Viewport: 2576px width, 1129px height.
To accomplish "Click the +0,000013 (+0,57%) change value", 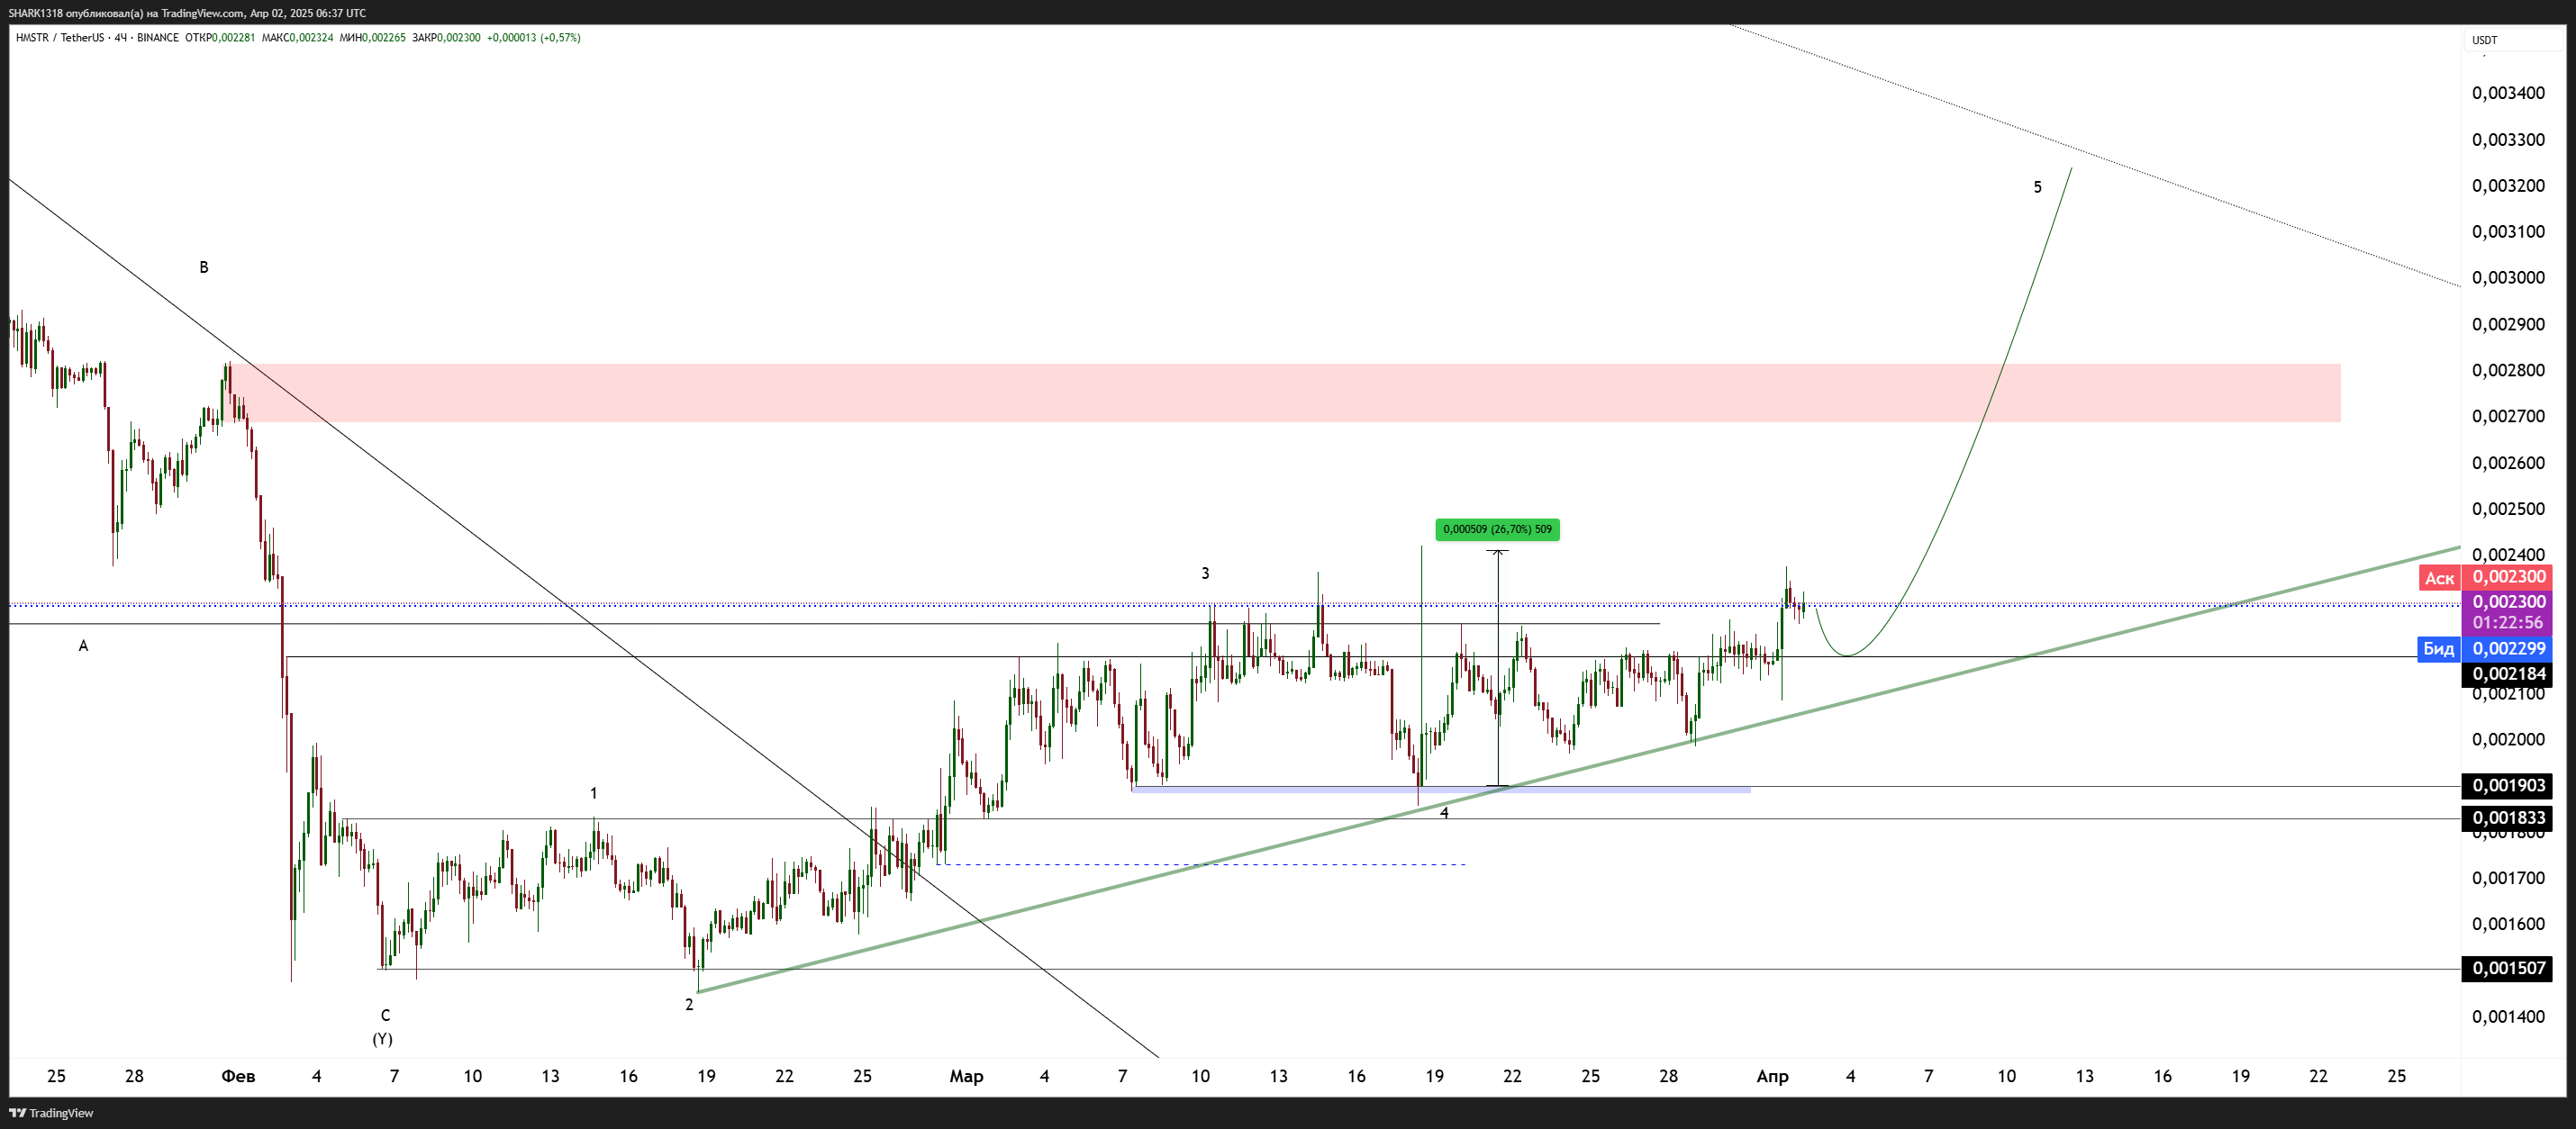I will pyautogui.click(x=533, y=38).
